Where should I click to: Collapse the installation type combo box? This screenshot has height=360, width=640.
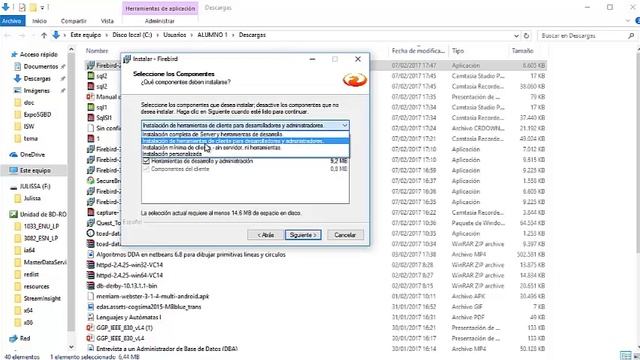[345, 125]
